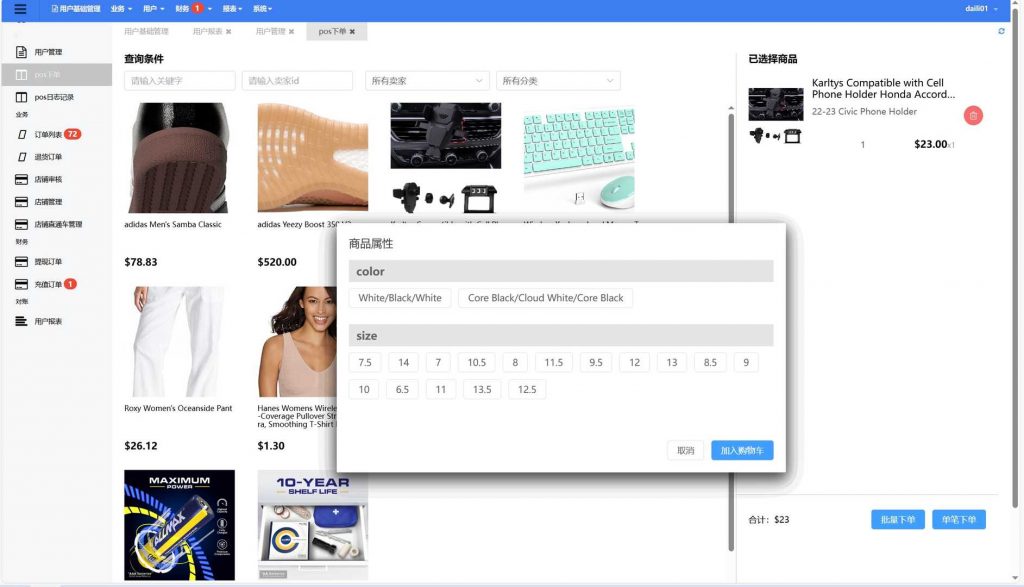Click the 加入购物车 button

coord(742,451)
